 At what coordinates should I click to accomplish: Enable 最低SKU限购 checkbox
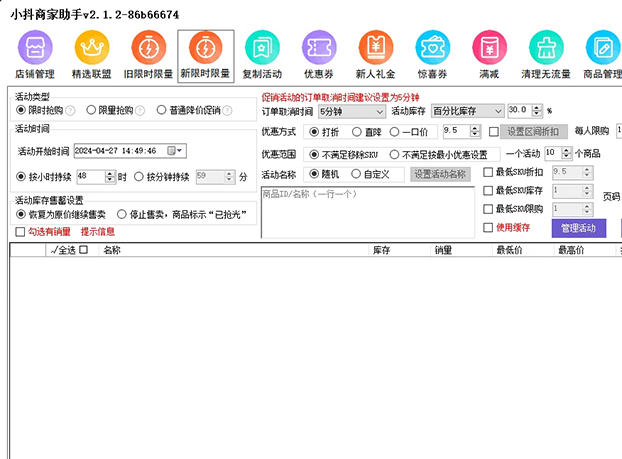(x=488, y=209)
